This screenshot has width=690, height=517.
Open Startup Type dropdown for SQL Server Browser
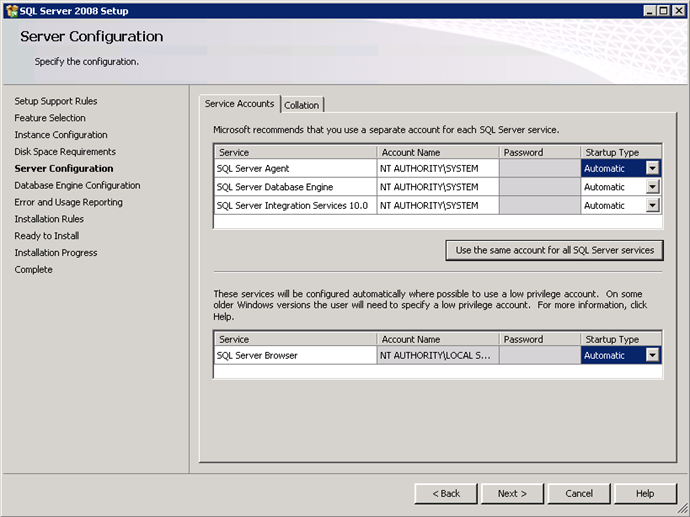tap(653, 355)
